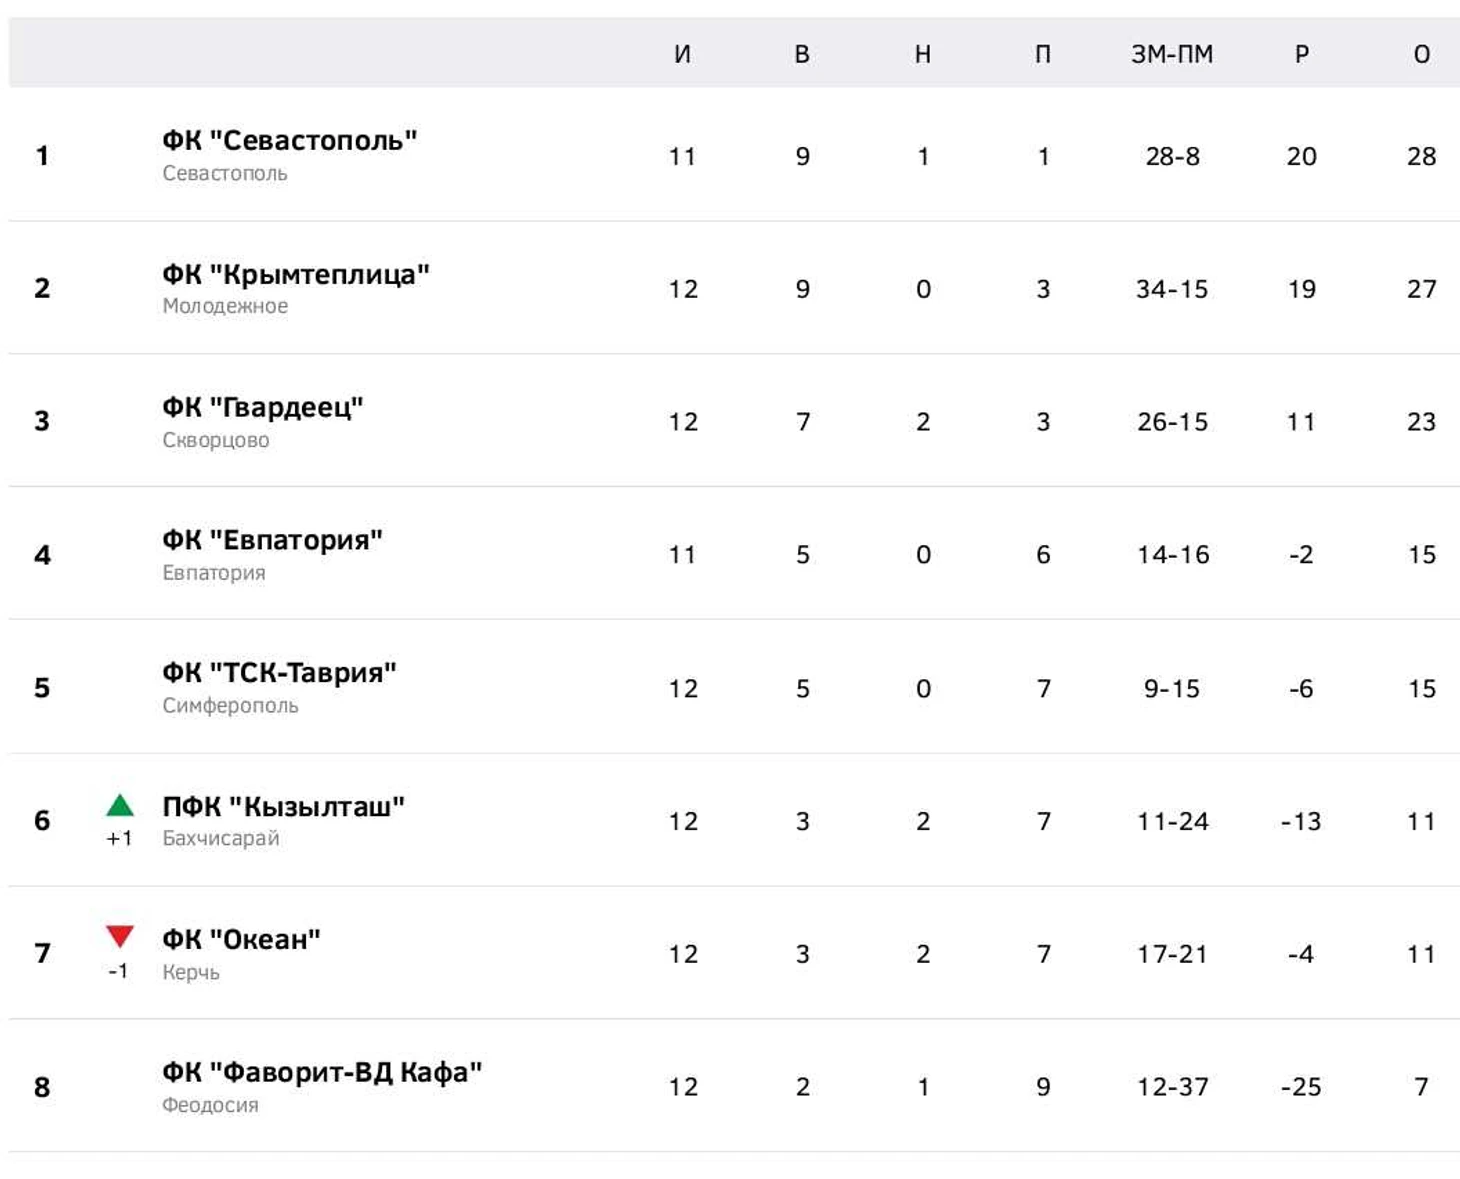Click the "О" points column header
This screenshot has width=1460, height=1179.
pyautogui.click(x=1422, y=54)
